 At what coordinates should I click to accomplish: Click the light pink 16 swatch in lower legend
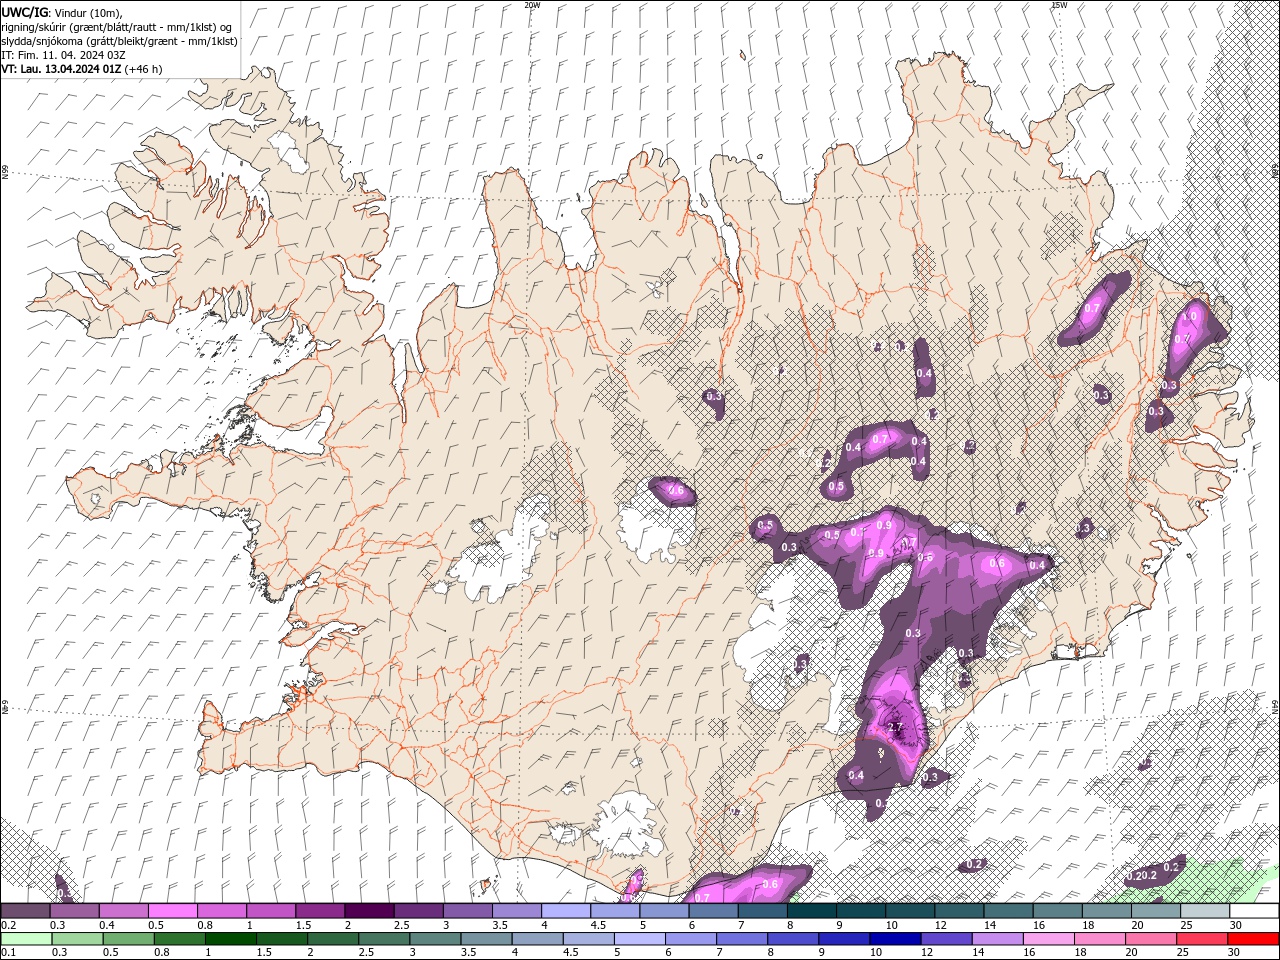pos(1048,939)
